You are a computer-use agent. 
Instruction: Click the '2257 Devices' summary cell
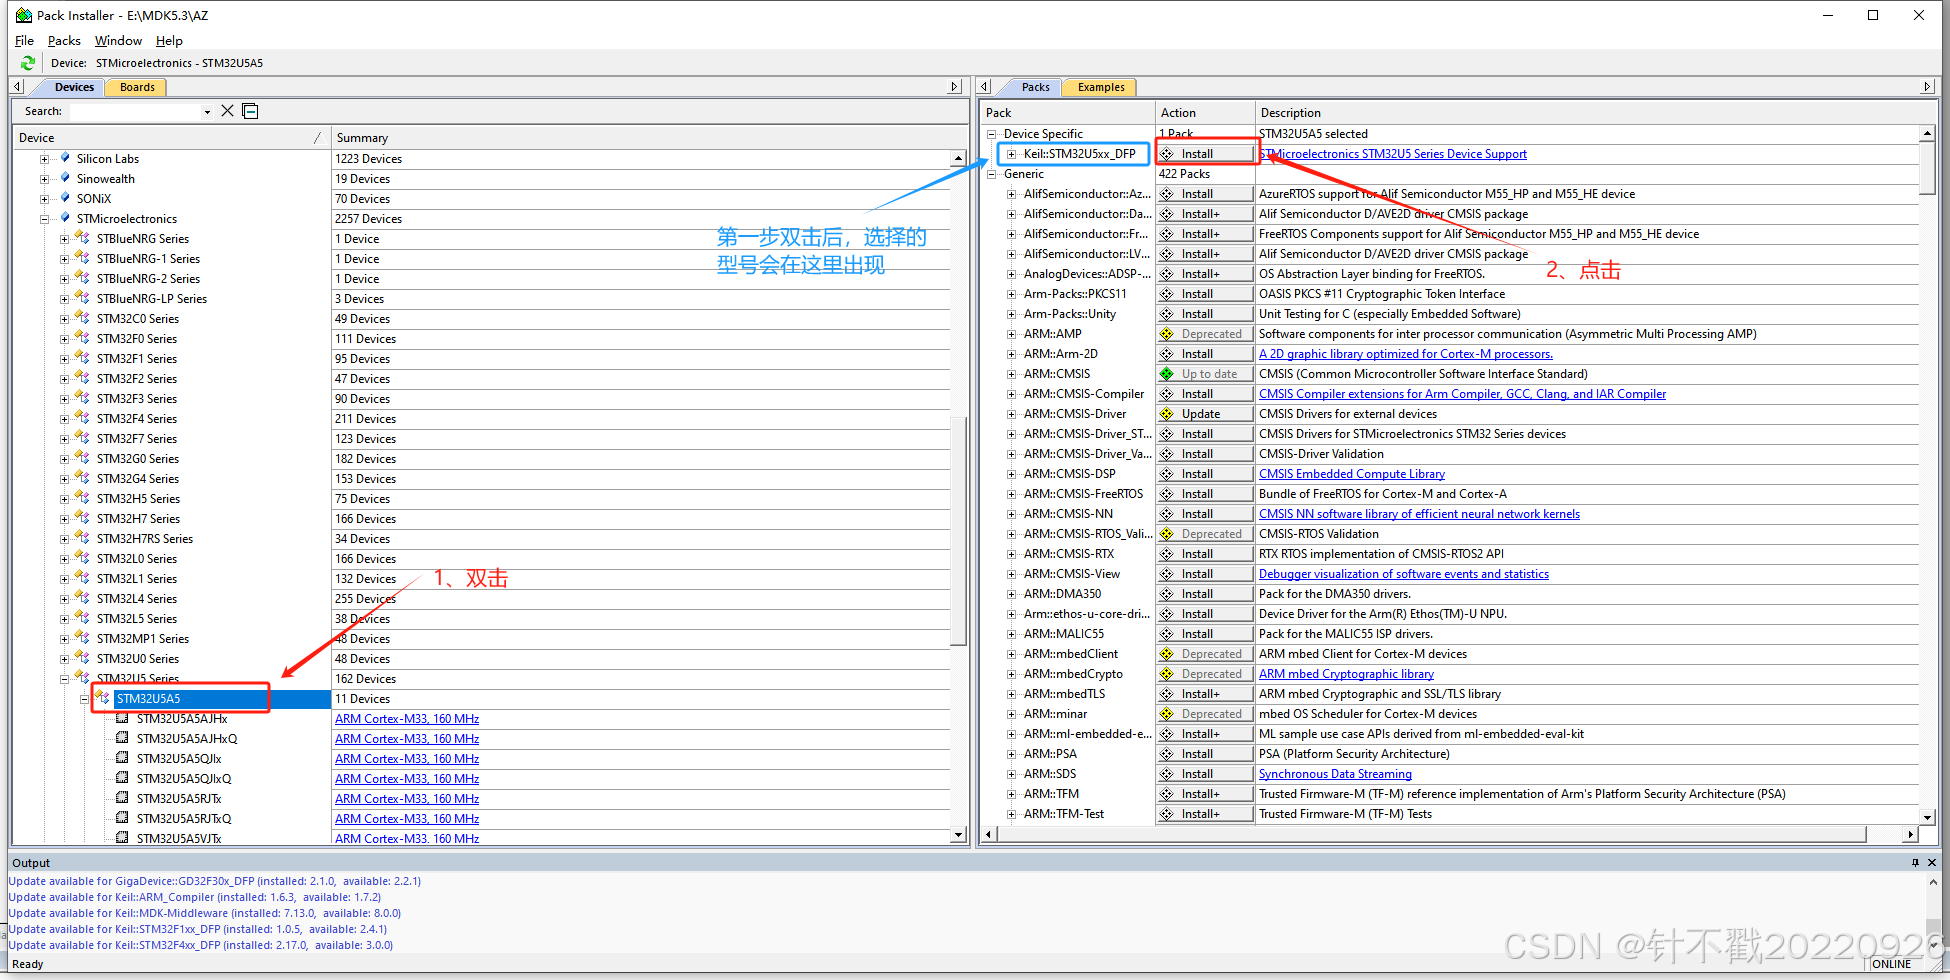tap(369, 219)
